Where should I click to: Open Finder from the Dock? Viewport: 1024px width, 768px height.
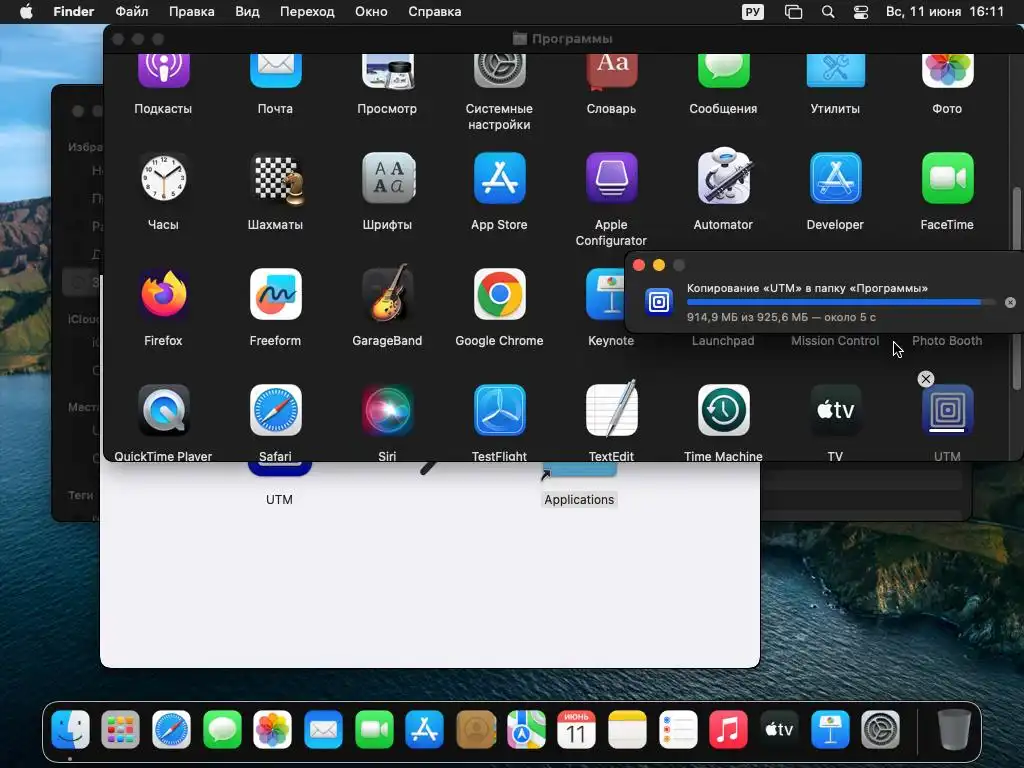[x=70, y=729]
